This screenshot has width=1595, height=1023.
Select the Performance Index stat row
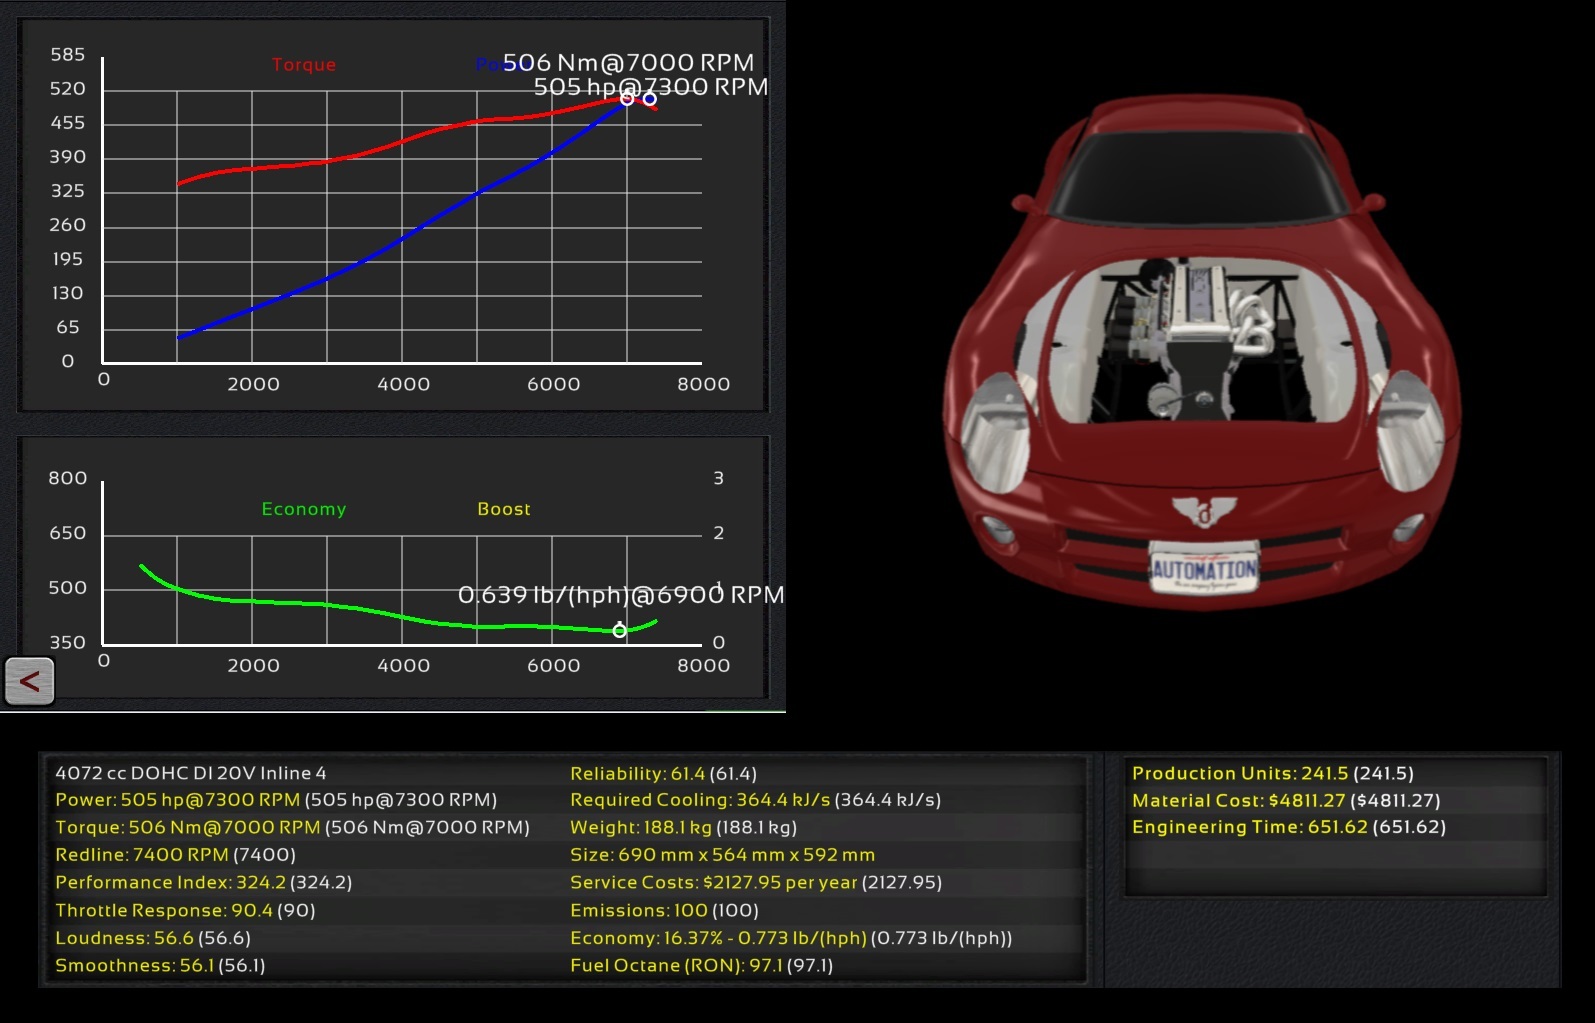coord(203,883)
